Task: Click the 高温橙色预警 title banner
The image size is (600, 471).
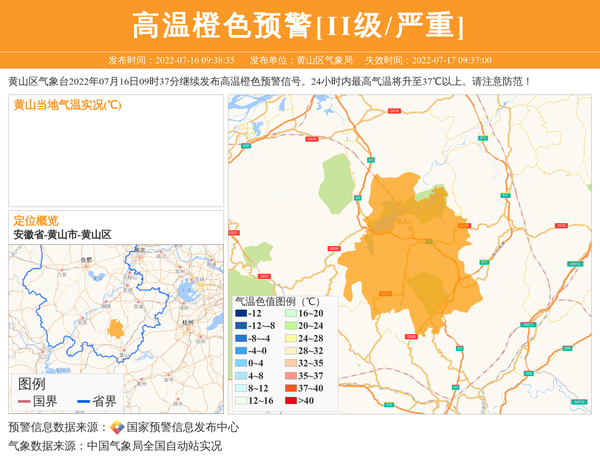Action: [299, 24]
